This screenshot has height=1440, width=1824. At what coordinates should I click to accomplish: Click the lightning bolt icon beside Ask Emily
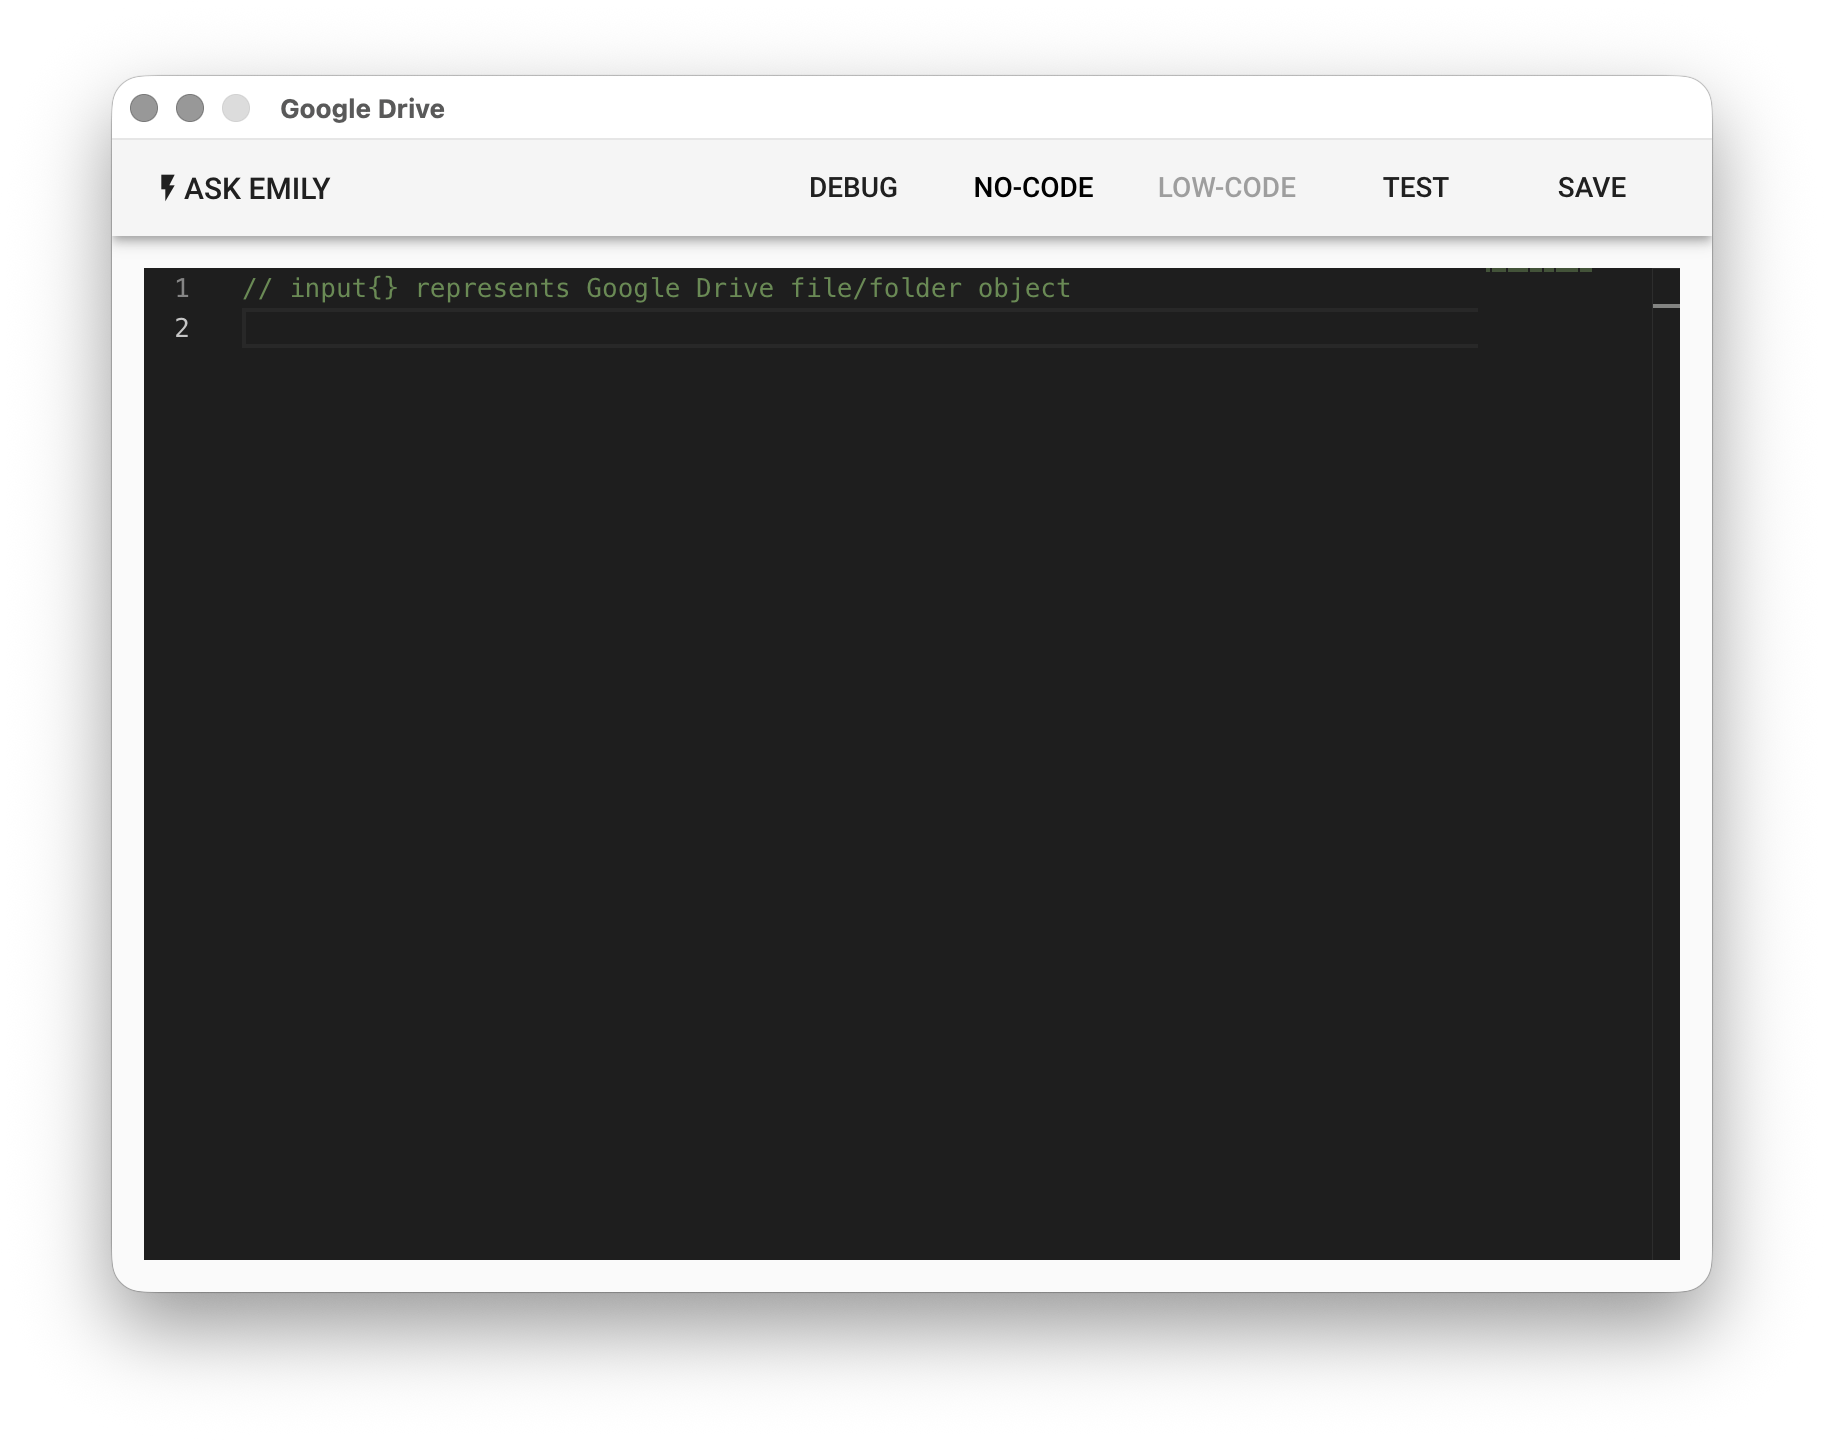pyautogui.click(x=168, y=187)
